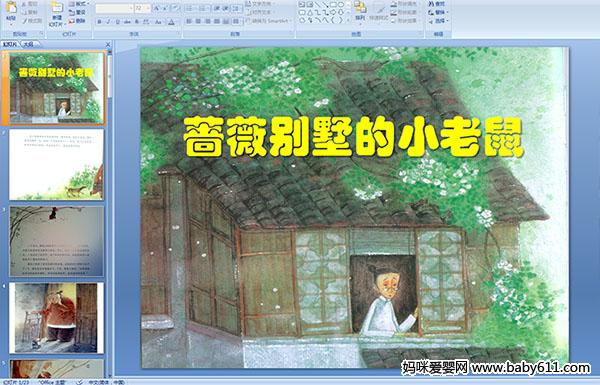Click Shape Fill in drawing group
600x385 pixels.
point(406,3)
